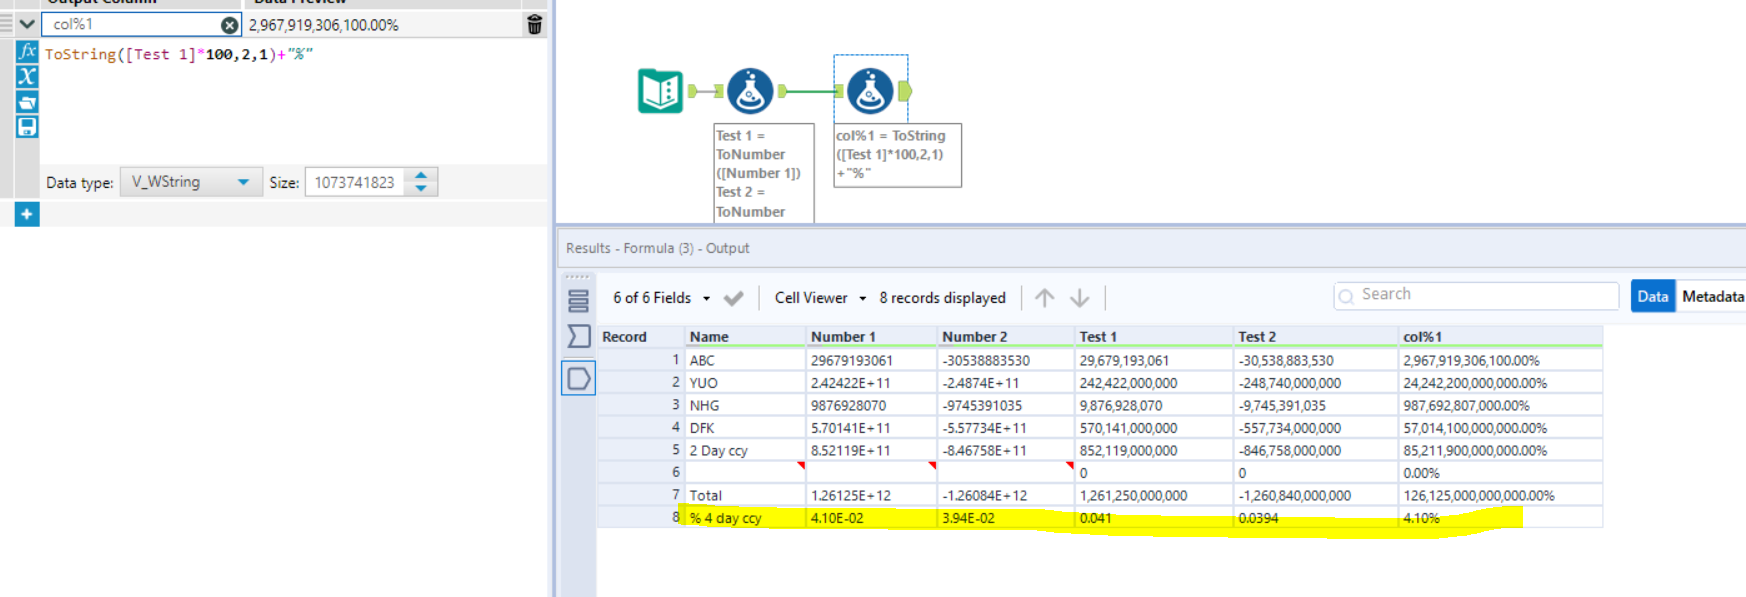Toggle the output anchor view icon
The height and width of the screenshot is (597, 1746).
[x=578, y=378]
